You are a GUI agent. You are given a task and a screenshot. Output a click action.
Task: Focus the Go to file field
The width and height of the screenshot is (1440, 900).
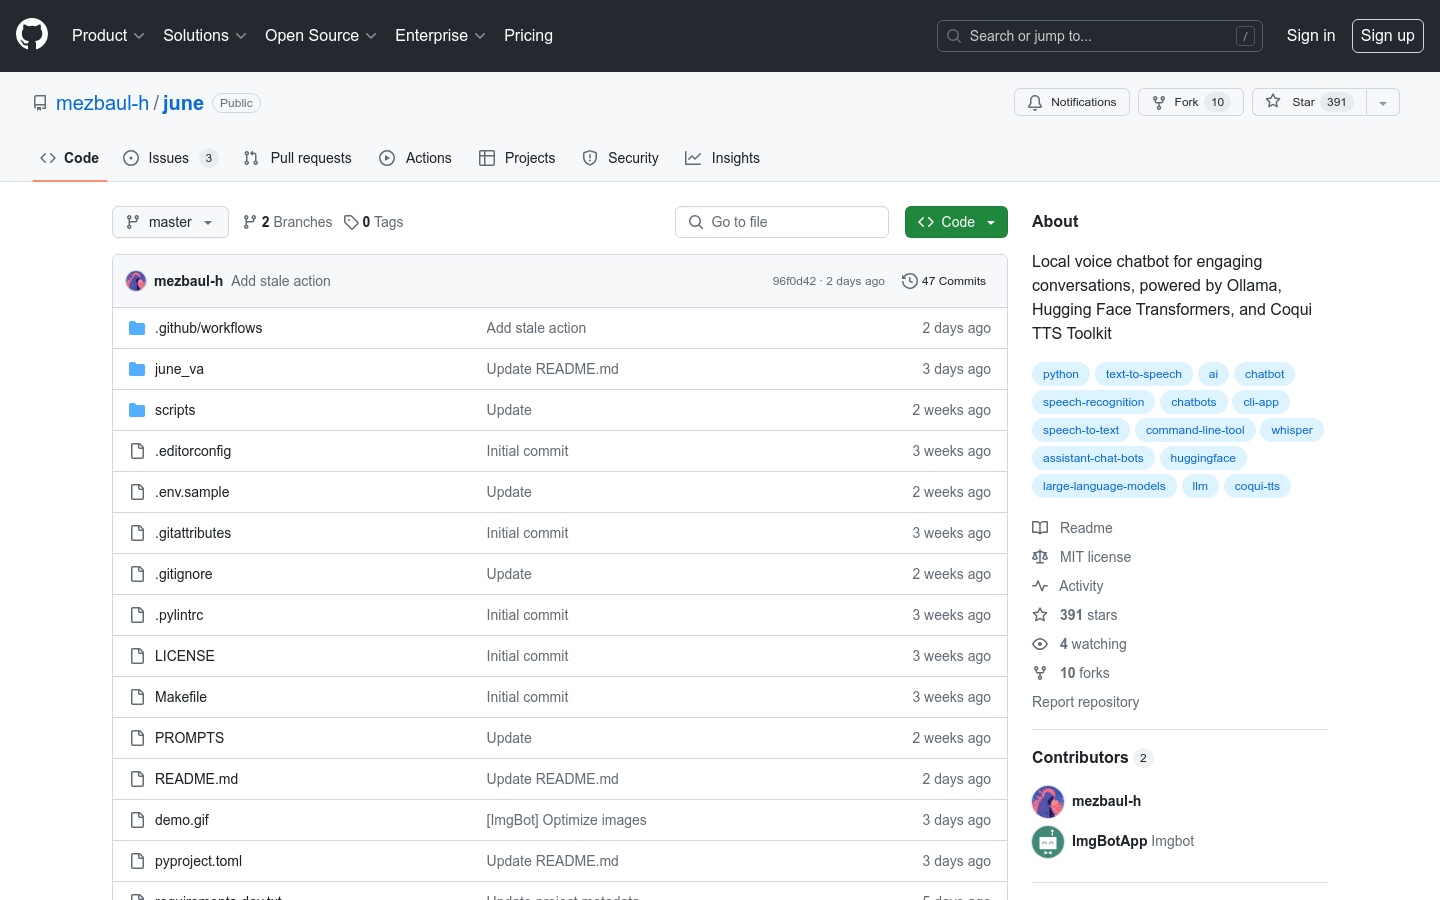pos(781,222)
